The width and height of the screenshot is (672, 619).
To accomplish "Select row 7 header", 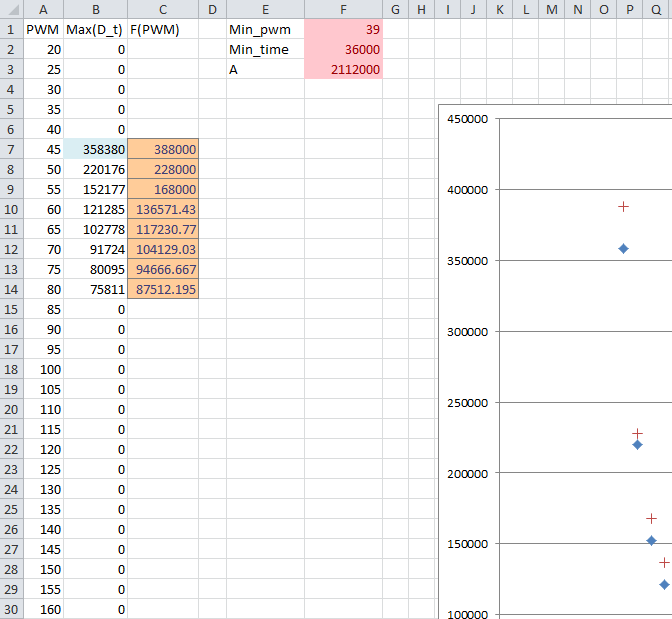I will pyautogui.click(x=11, y=149).
